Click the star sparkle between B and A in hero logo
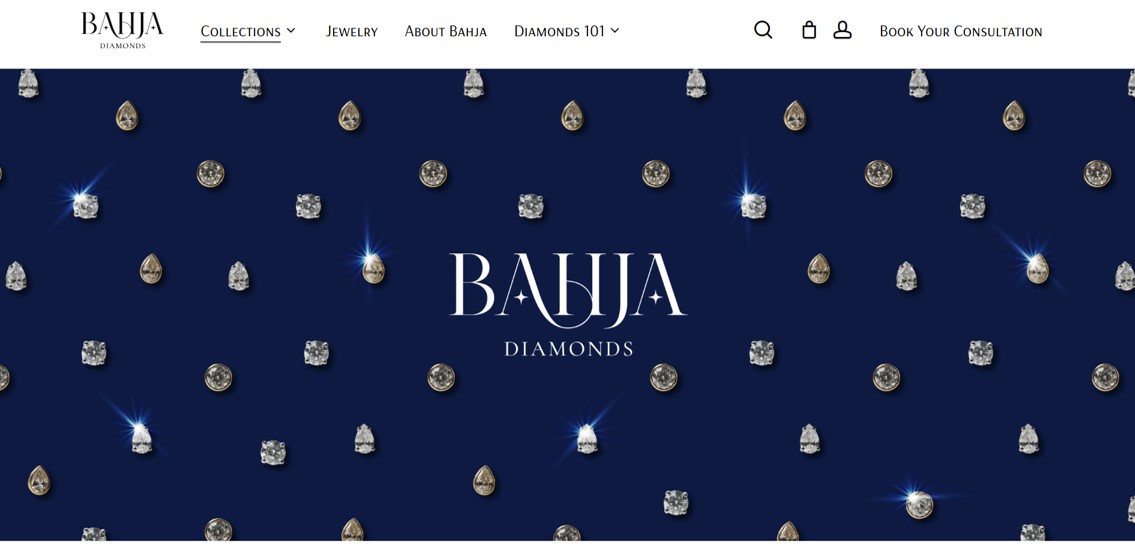 coord(519,296)
